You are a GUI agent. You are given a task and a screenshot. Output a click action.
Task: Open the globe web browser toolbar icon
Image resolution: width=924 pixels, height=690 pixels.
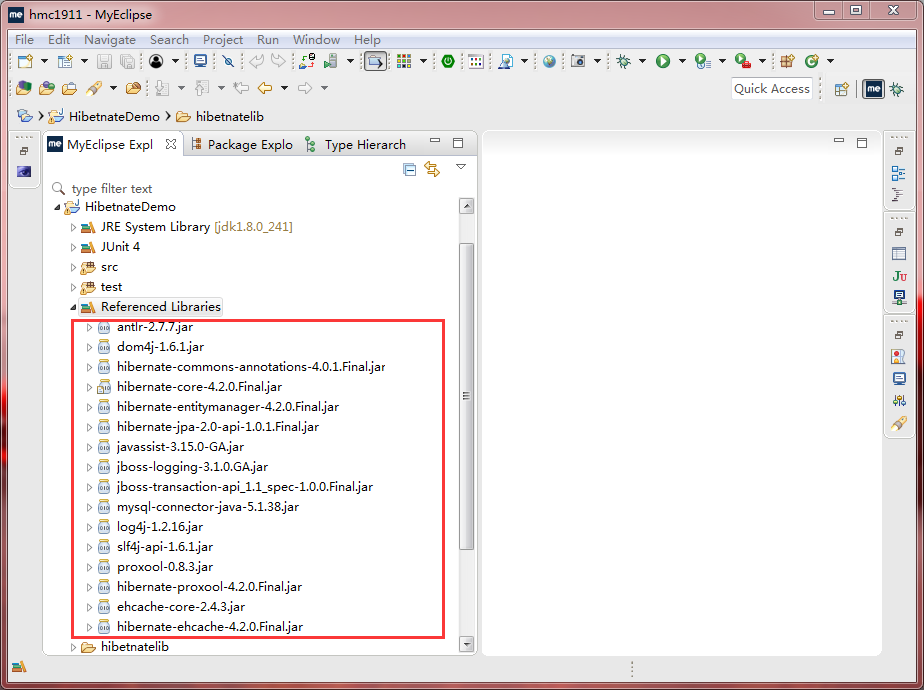(549, 61)
